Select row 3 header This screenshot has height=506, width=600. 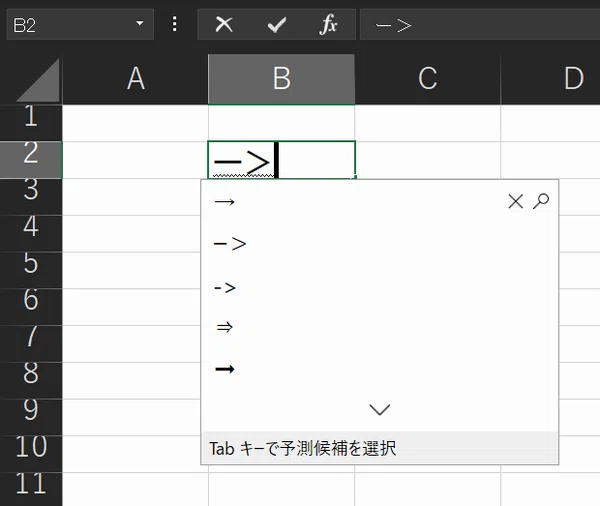(x=31, y=197)
